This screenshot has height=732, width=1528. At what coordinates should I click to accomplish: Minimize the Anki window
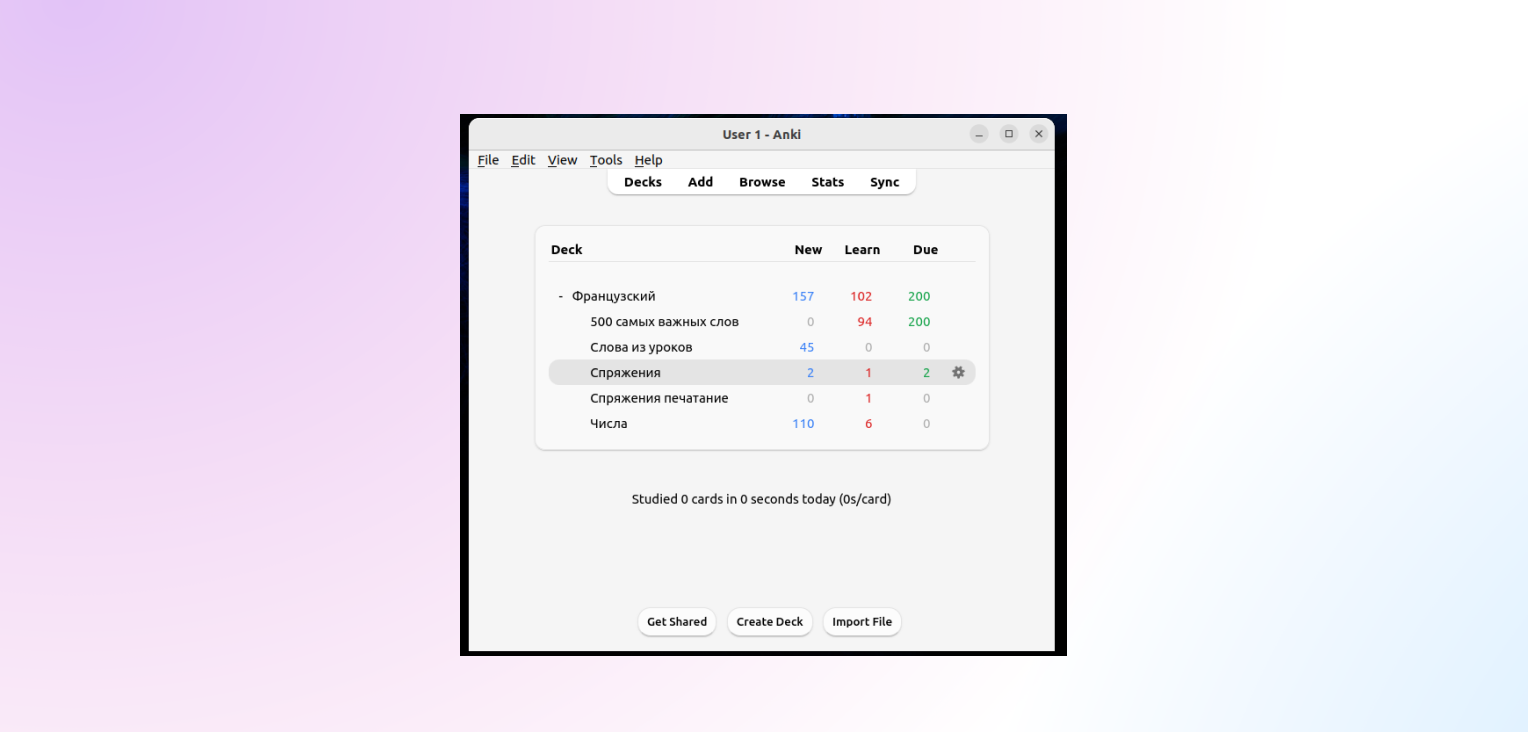click(x=979, y=134)
